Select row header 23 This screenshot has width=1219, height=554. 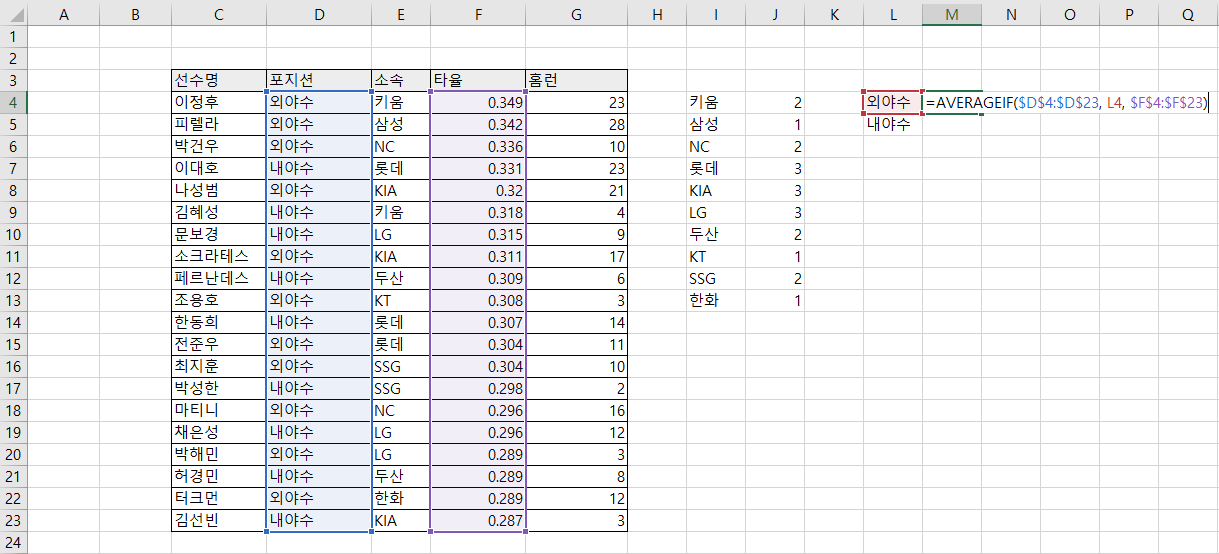pos(13,520)
